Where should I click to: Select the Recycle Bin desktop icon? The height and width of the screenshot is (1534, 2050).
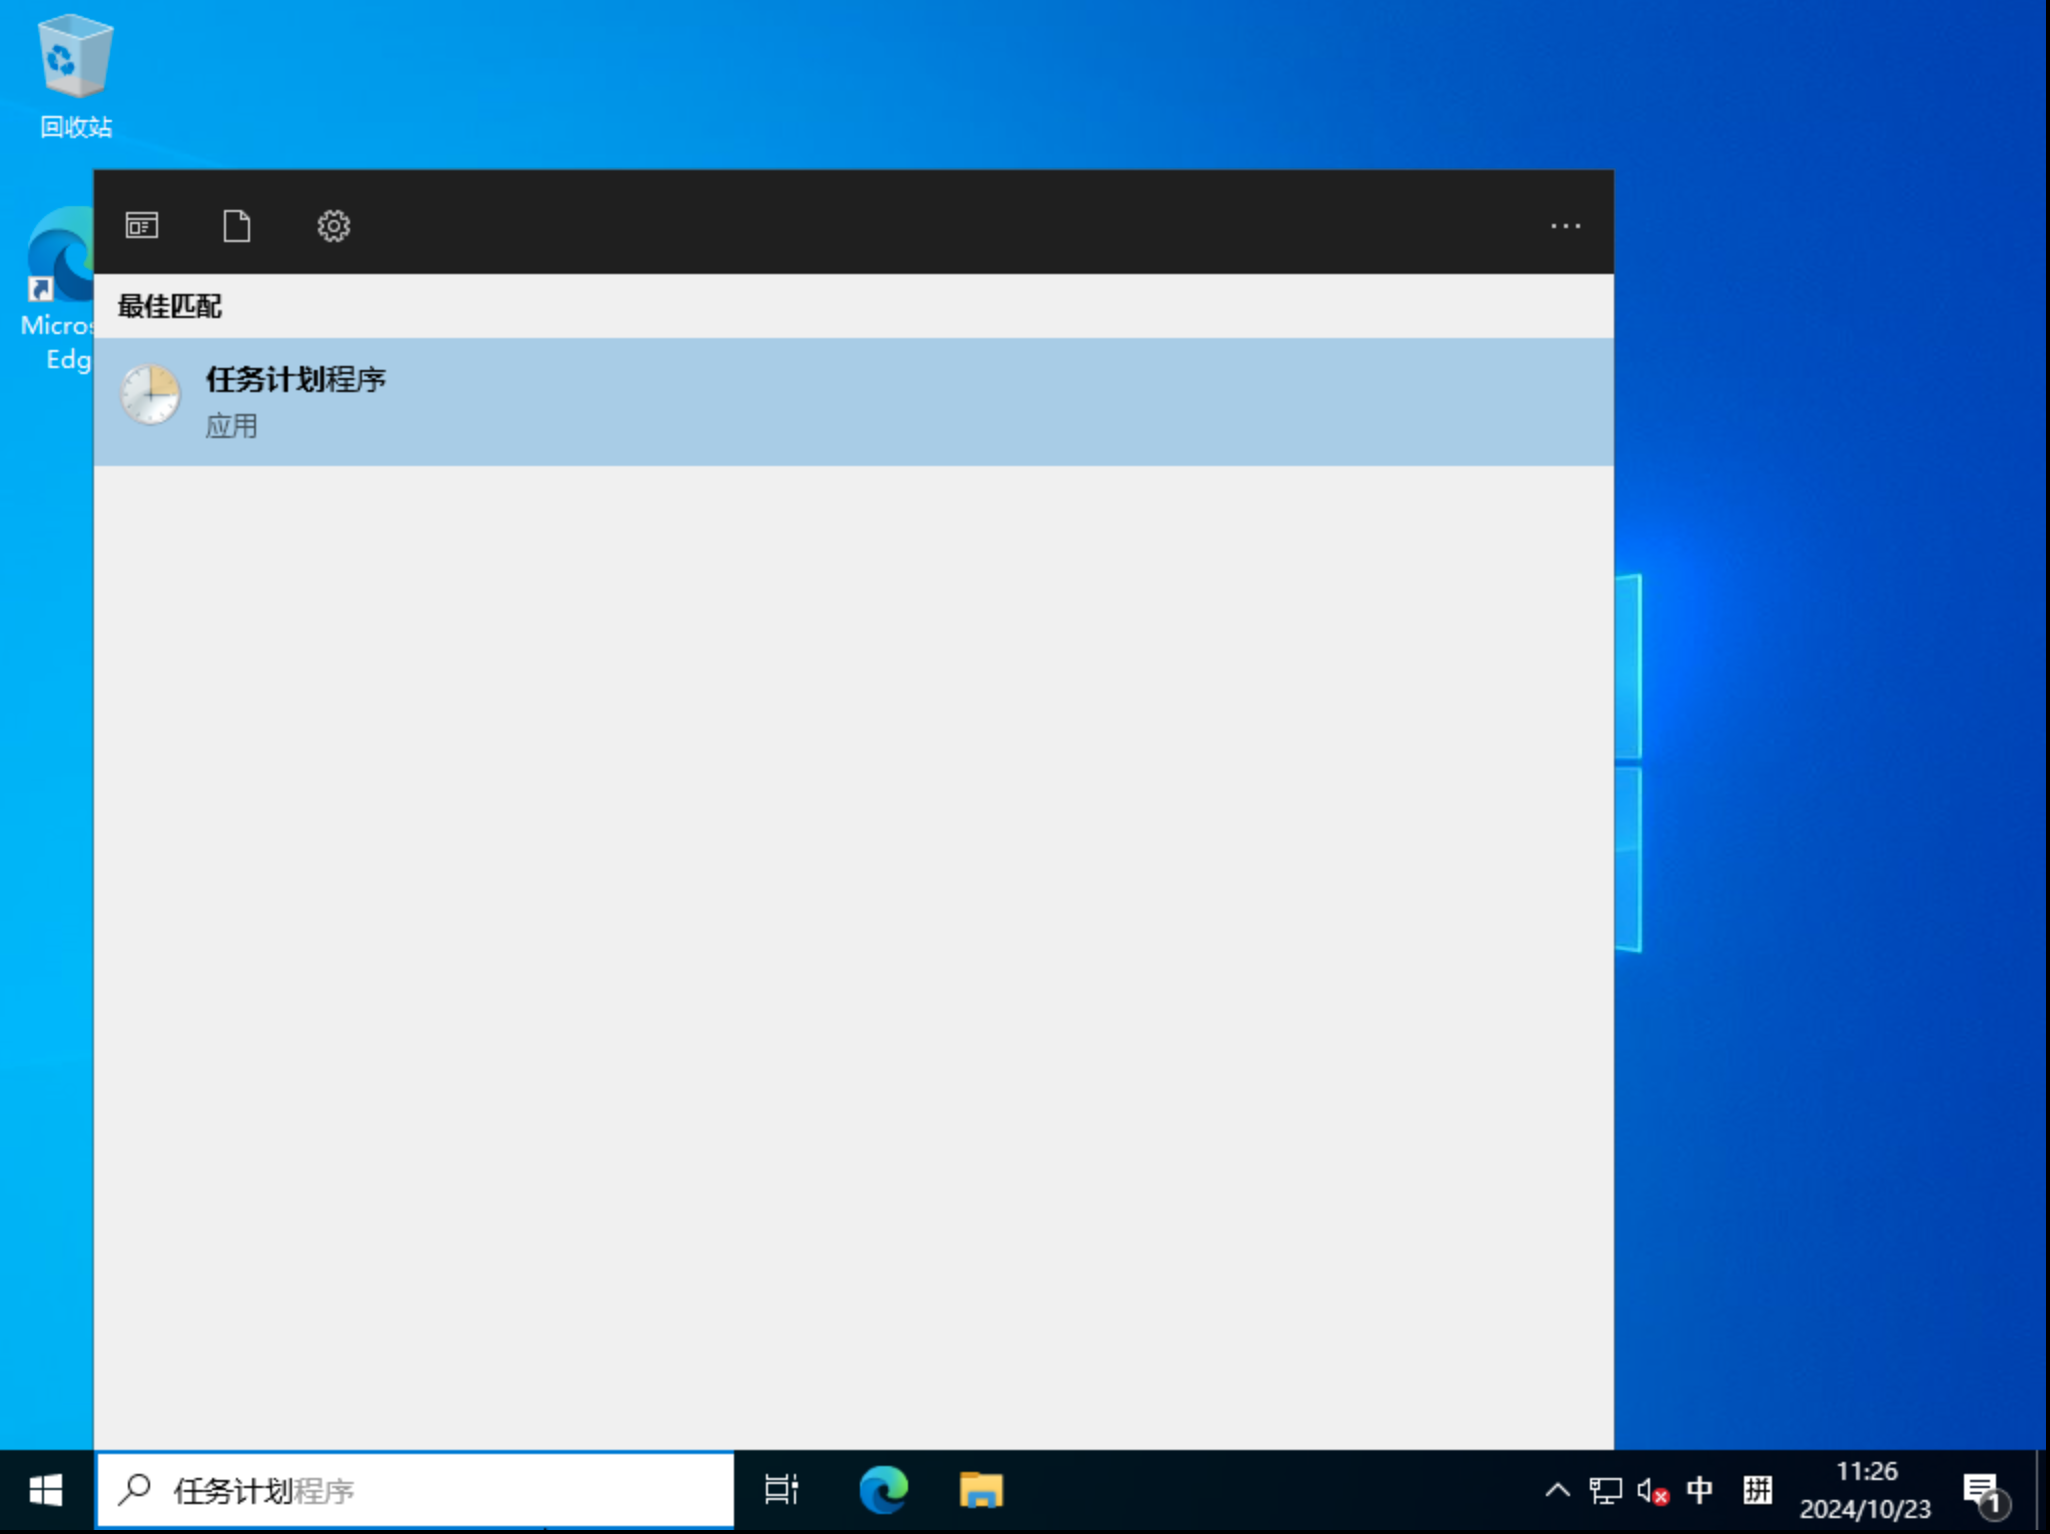coord(75,75)
